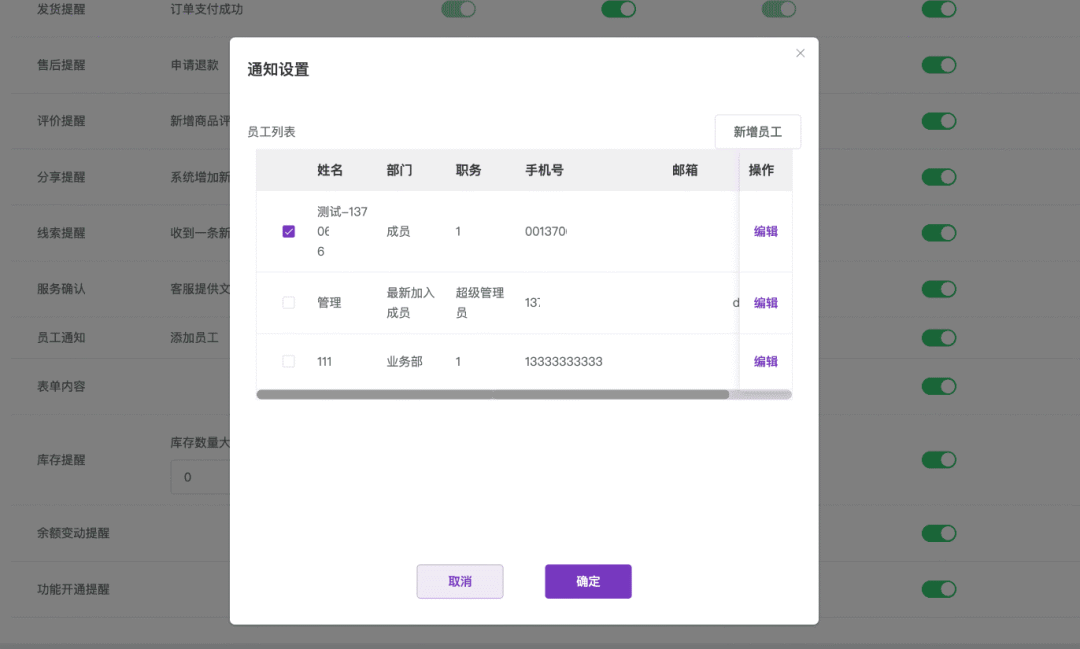The width and height of the screenshot is (1080, 649).
Task: Open 编辑 for the 管理 employee
Action: click(x=765, y=302)
